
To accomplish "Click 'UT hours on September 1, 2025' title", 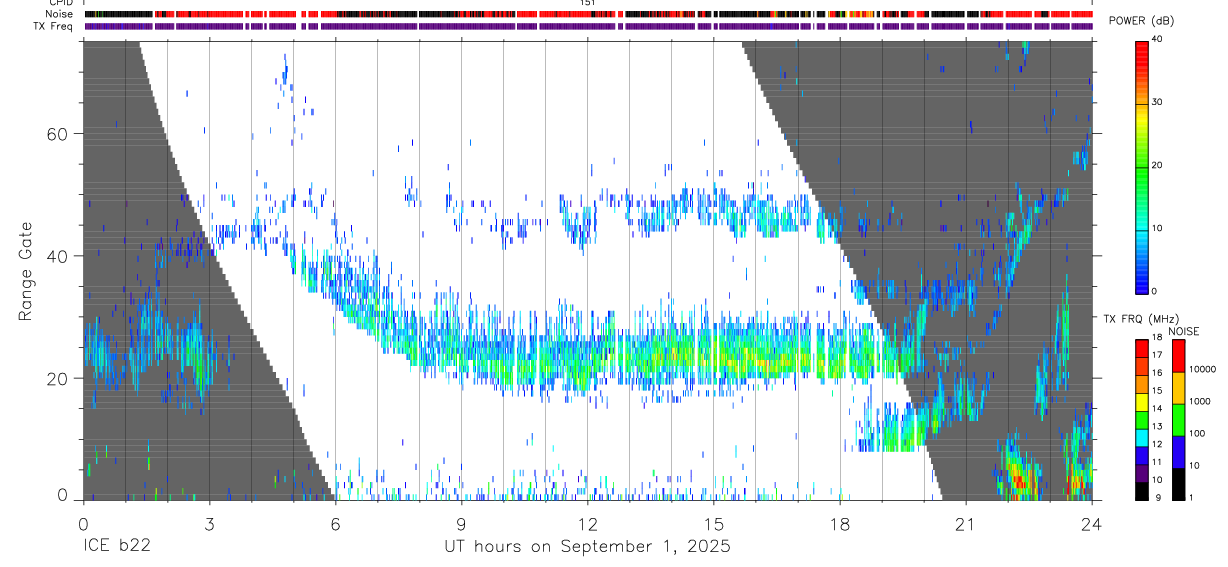I will [588, 547].
